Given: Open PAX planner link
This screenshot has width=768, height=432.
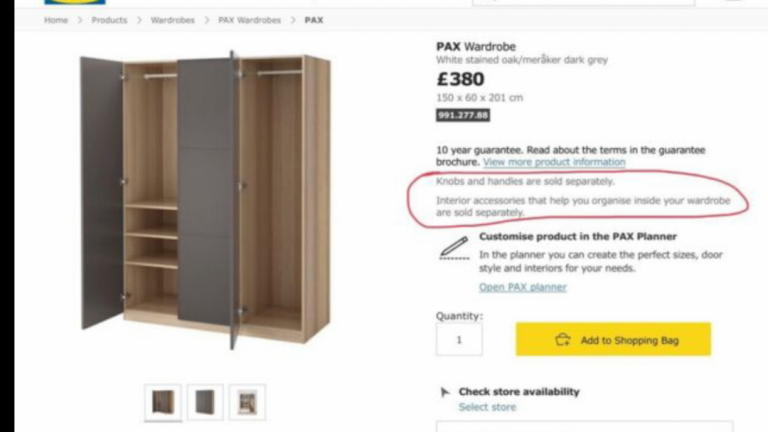Looking at the screenshot, I should click(522, 287).
